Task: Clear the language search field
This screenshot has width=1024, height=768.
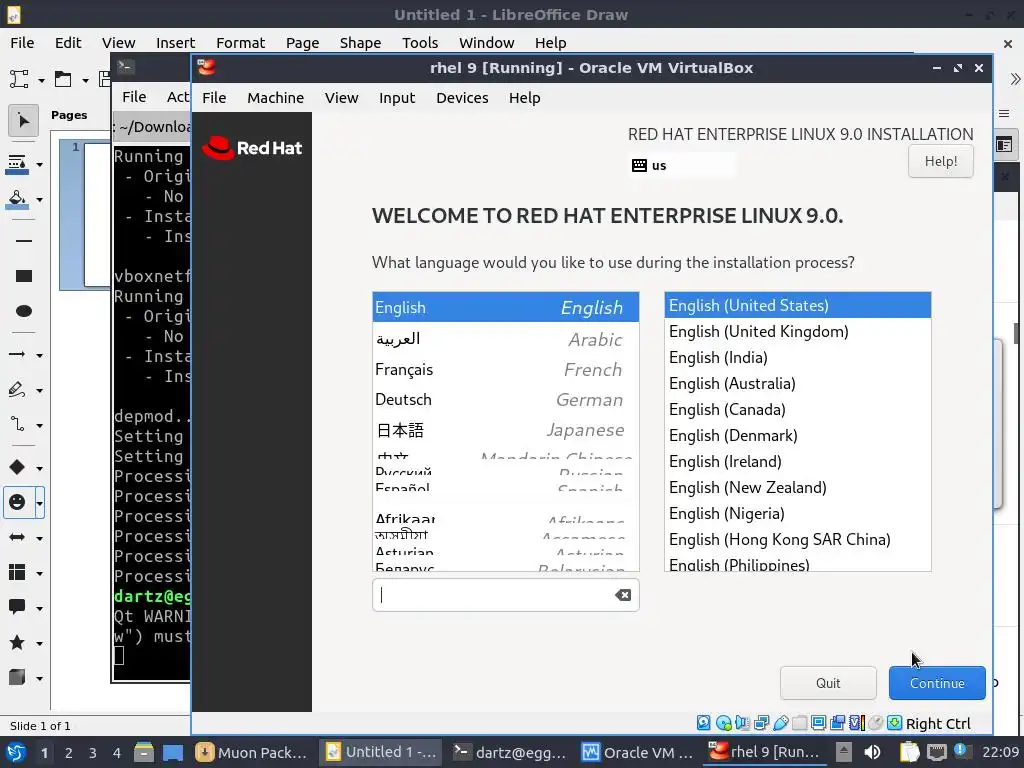Action: 623,595
